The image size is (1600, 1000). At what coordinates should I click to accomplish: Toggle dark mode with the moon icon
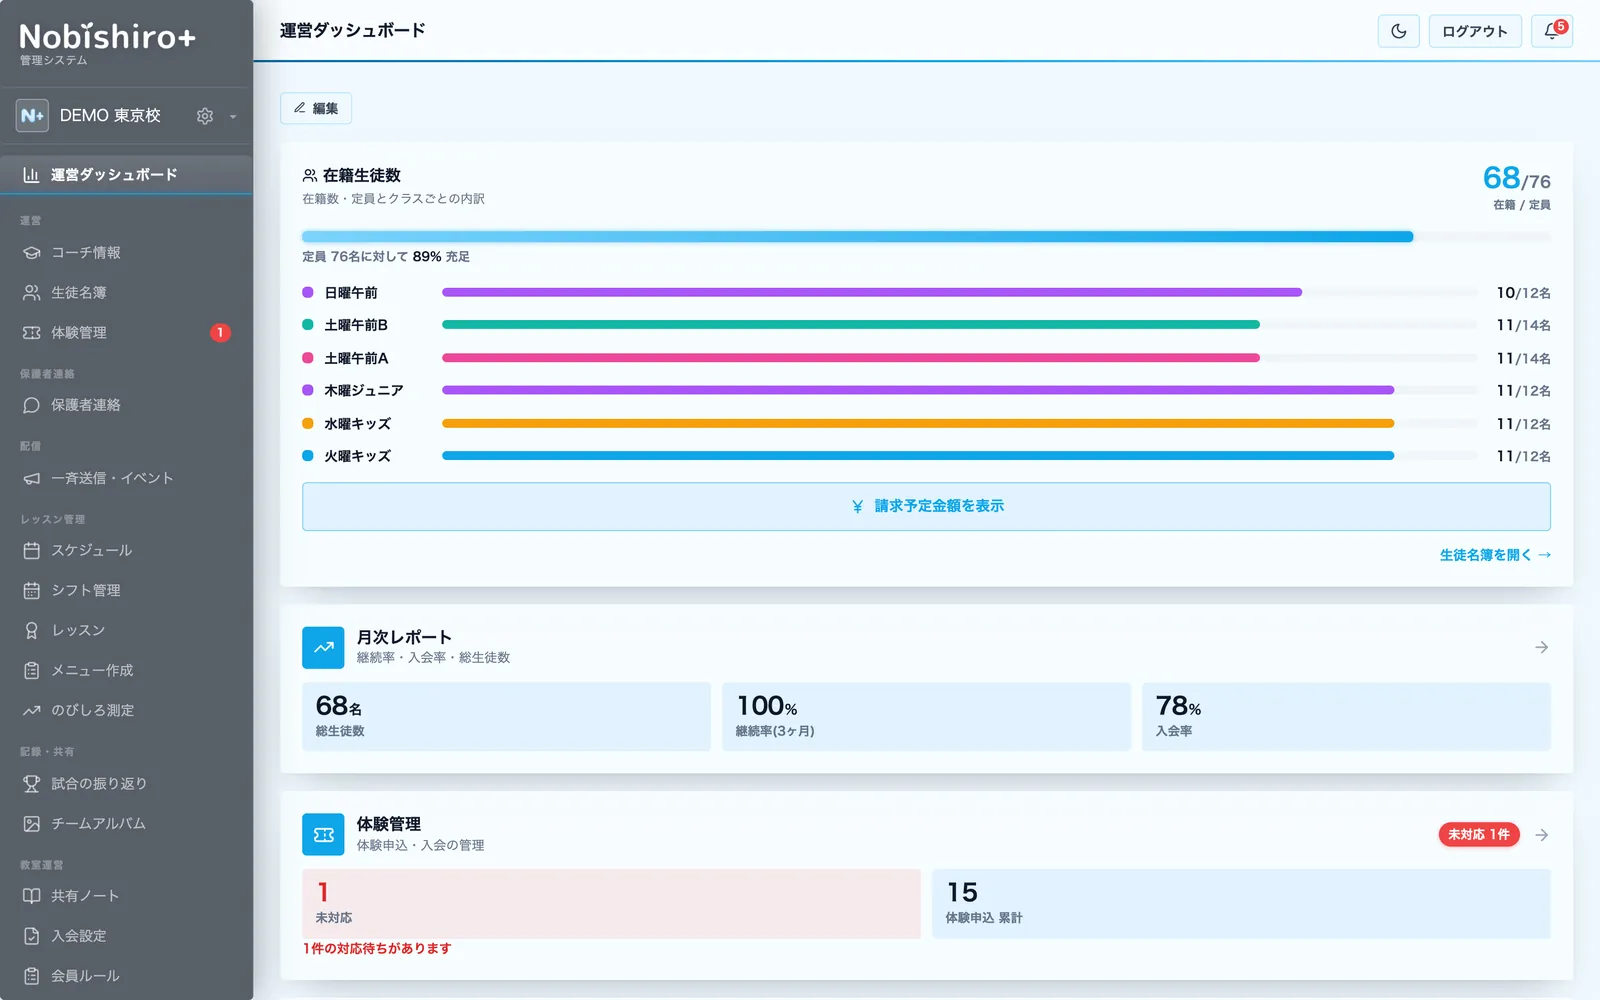tap(1398, 31)
